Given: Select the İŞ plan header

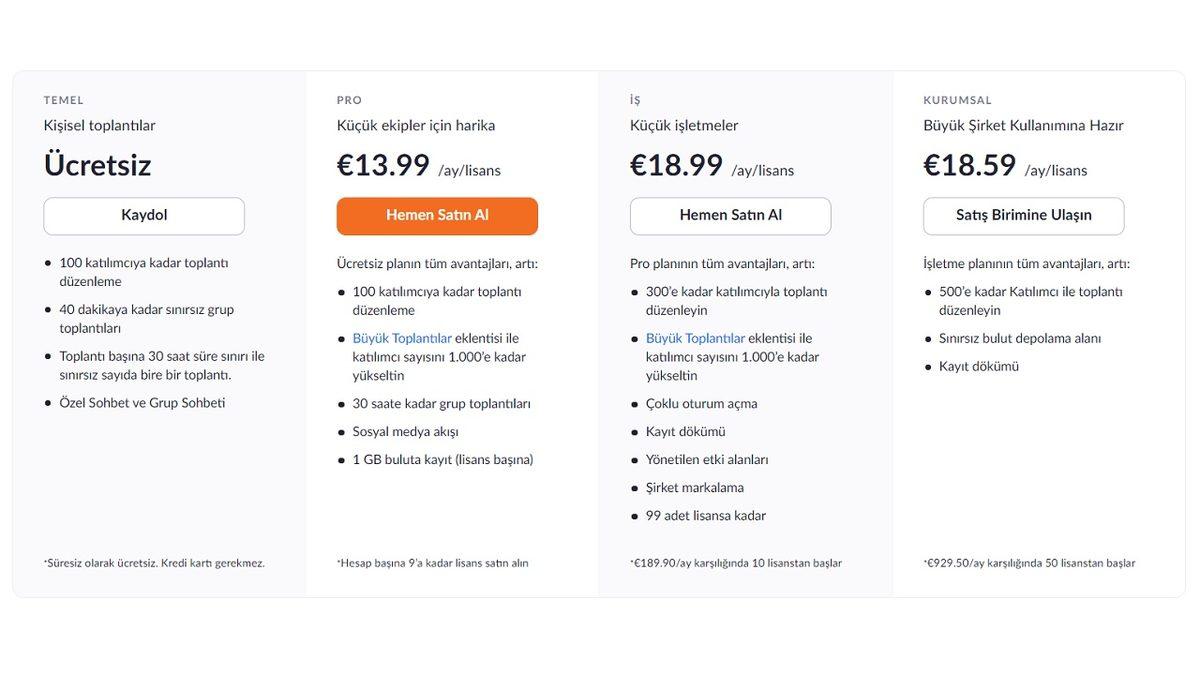Looking at the screenshot, I should tap(633, 99).
